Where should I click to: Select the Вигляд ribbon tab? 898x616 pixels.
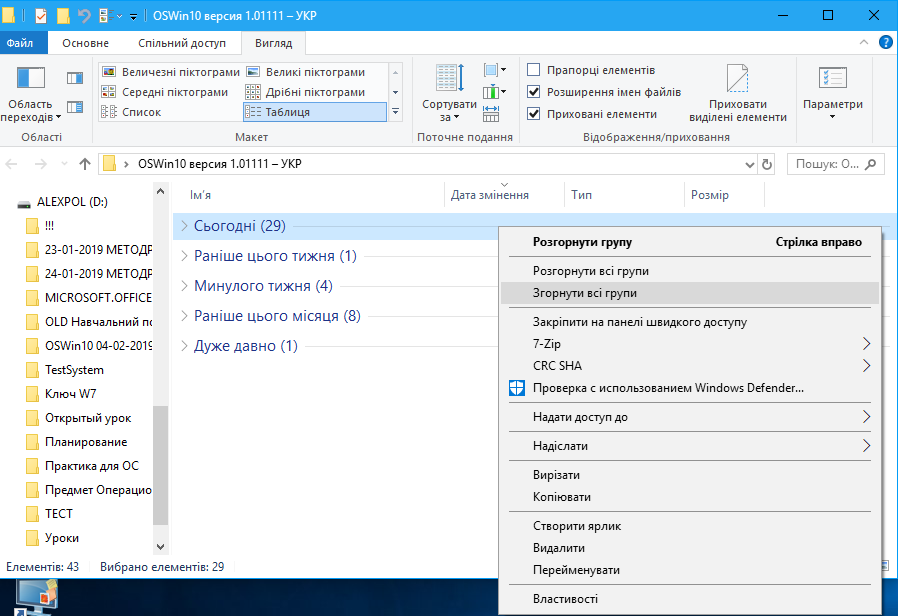[274, 43]
